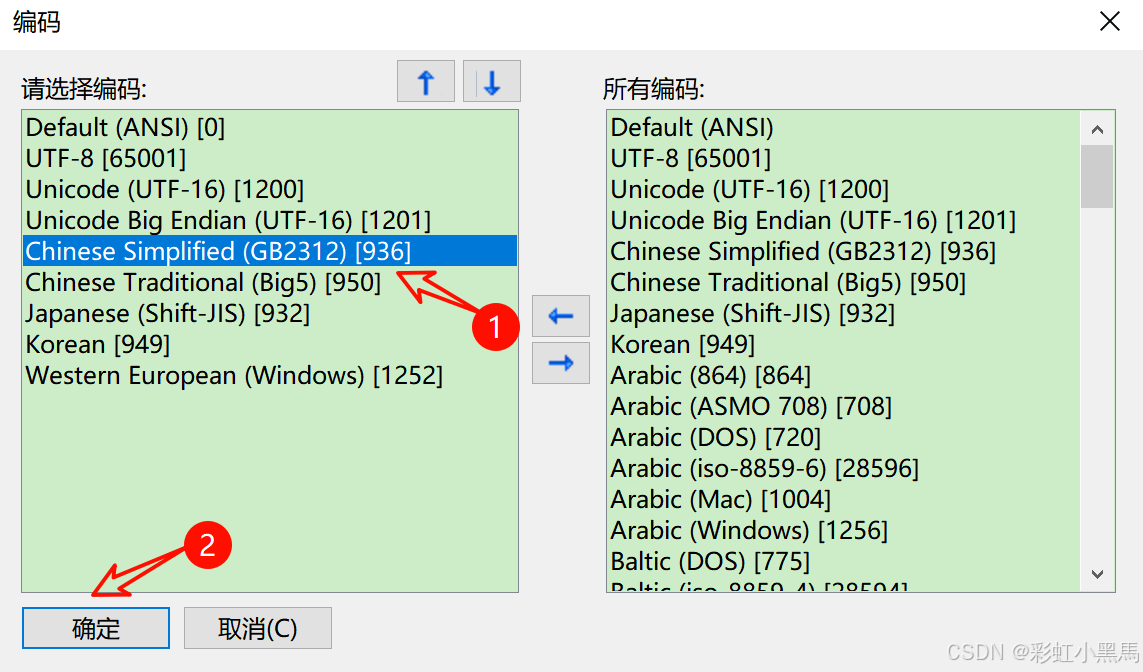1143x672 pixels.
Task: Click the right arrow to remove an encoding
Action: point(560,362)
